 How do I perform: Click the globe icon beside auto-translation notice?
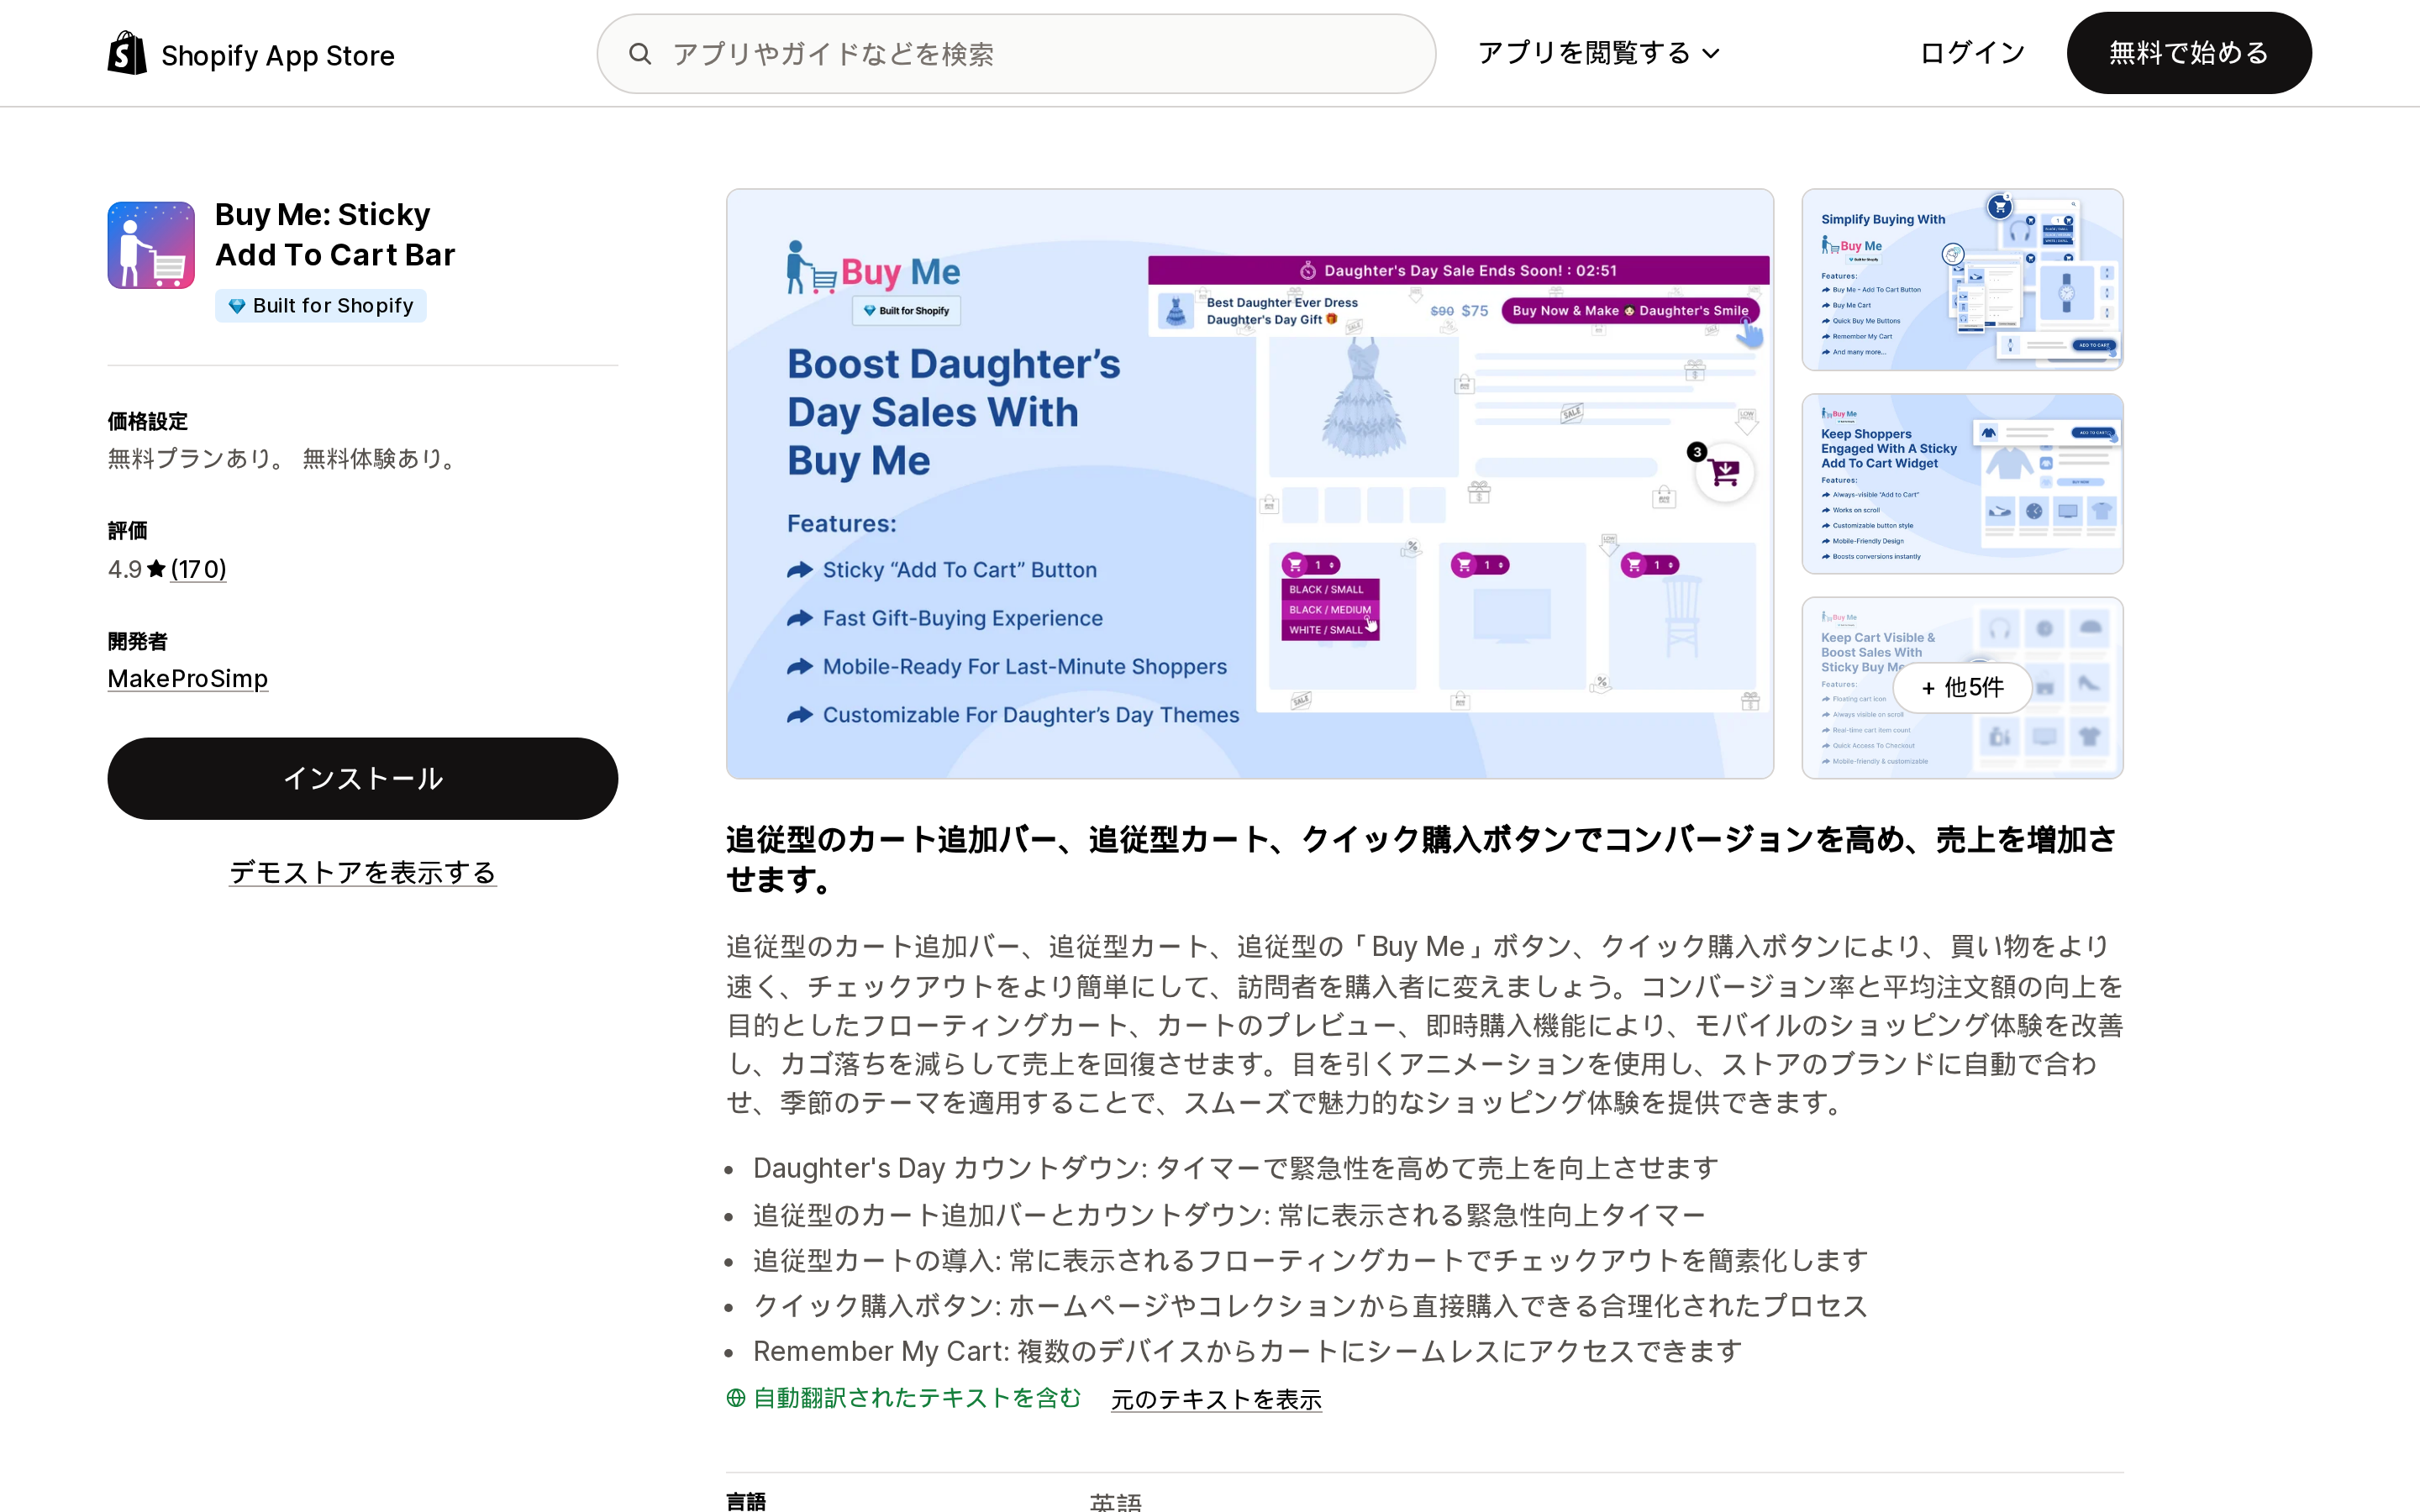point(736,1398)
